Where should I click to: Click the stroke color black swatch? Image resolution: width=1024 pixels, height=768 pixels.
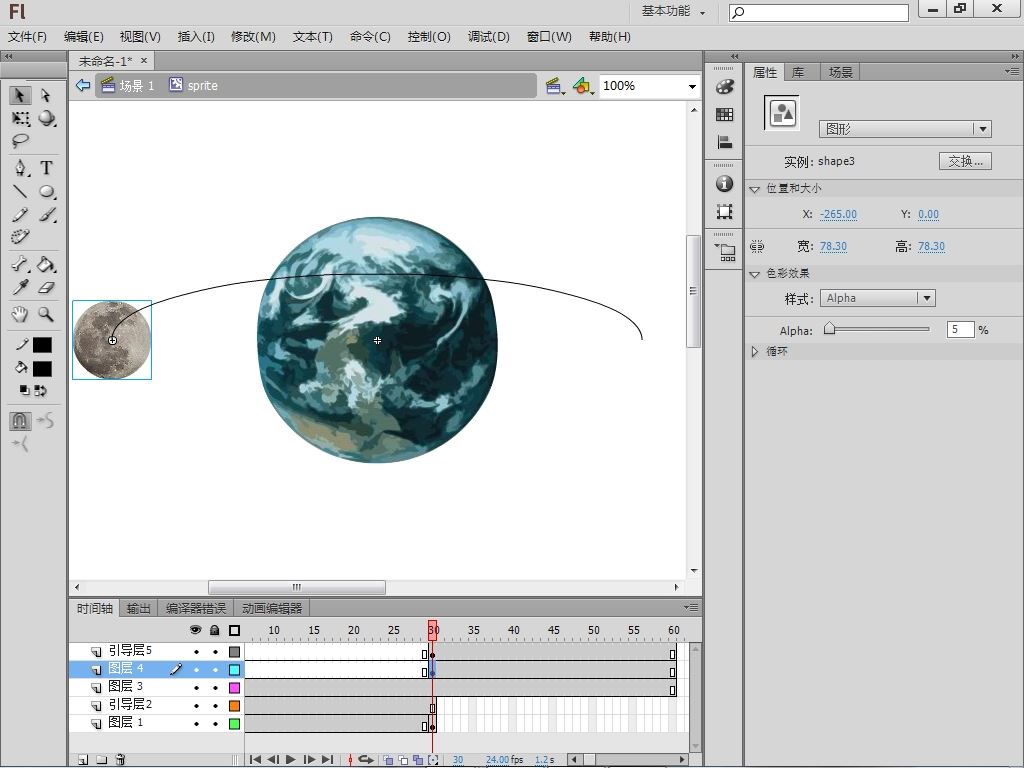pos(42,345)
